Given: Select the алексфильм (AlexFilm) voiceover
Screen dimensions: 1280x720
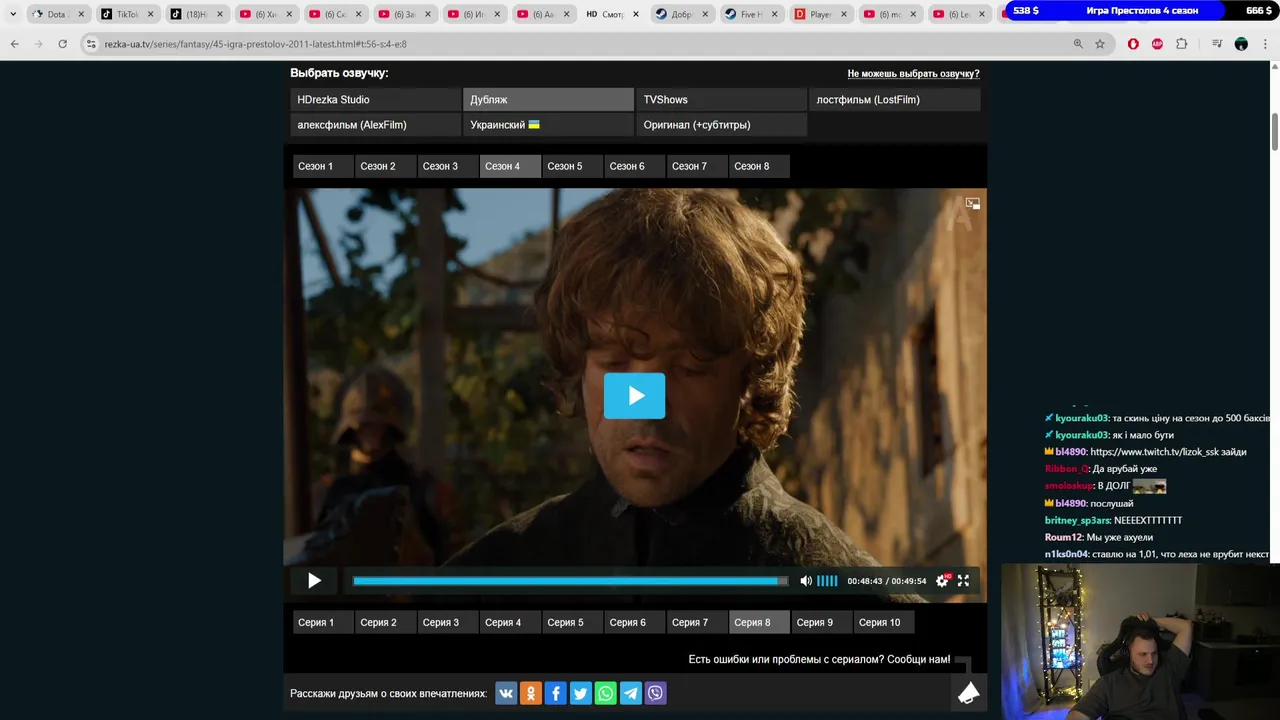Looking at the screenshot, I should pyautogui.click(x=375, y=125).
